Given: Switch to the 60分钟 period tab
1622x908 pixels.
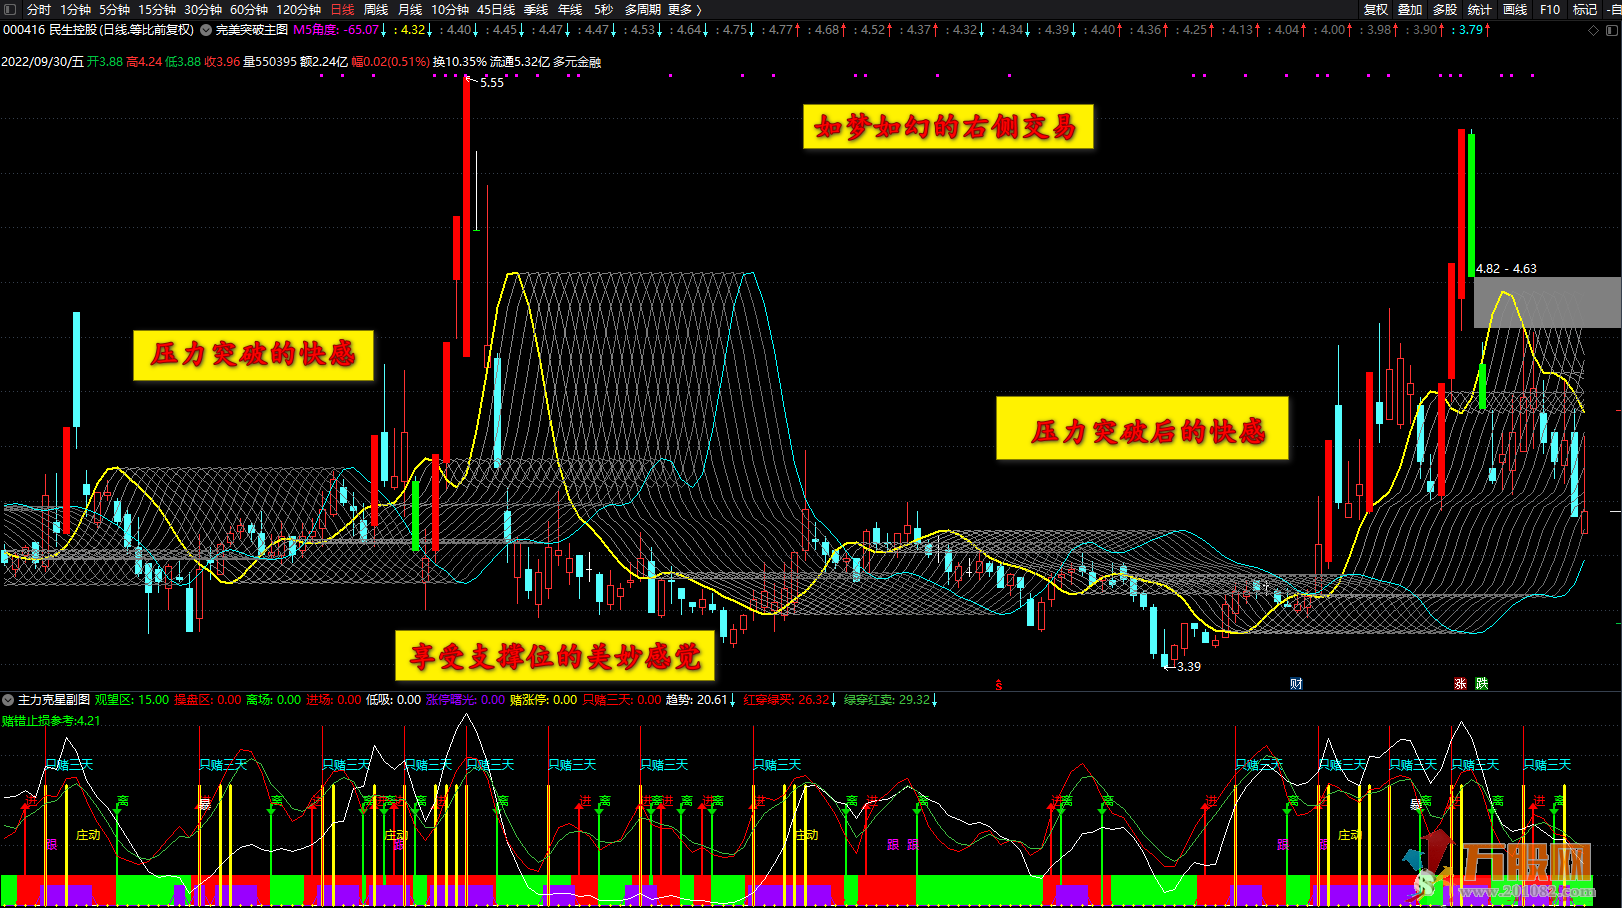Looking at the screenshot, I should (249, 9).
